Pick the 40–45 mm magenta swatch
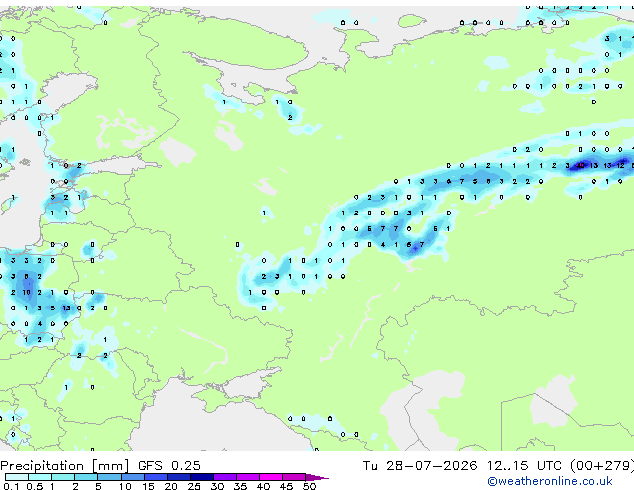 (271, 477)
